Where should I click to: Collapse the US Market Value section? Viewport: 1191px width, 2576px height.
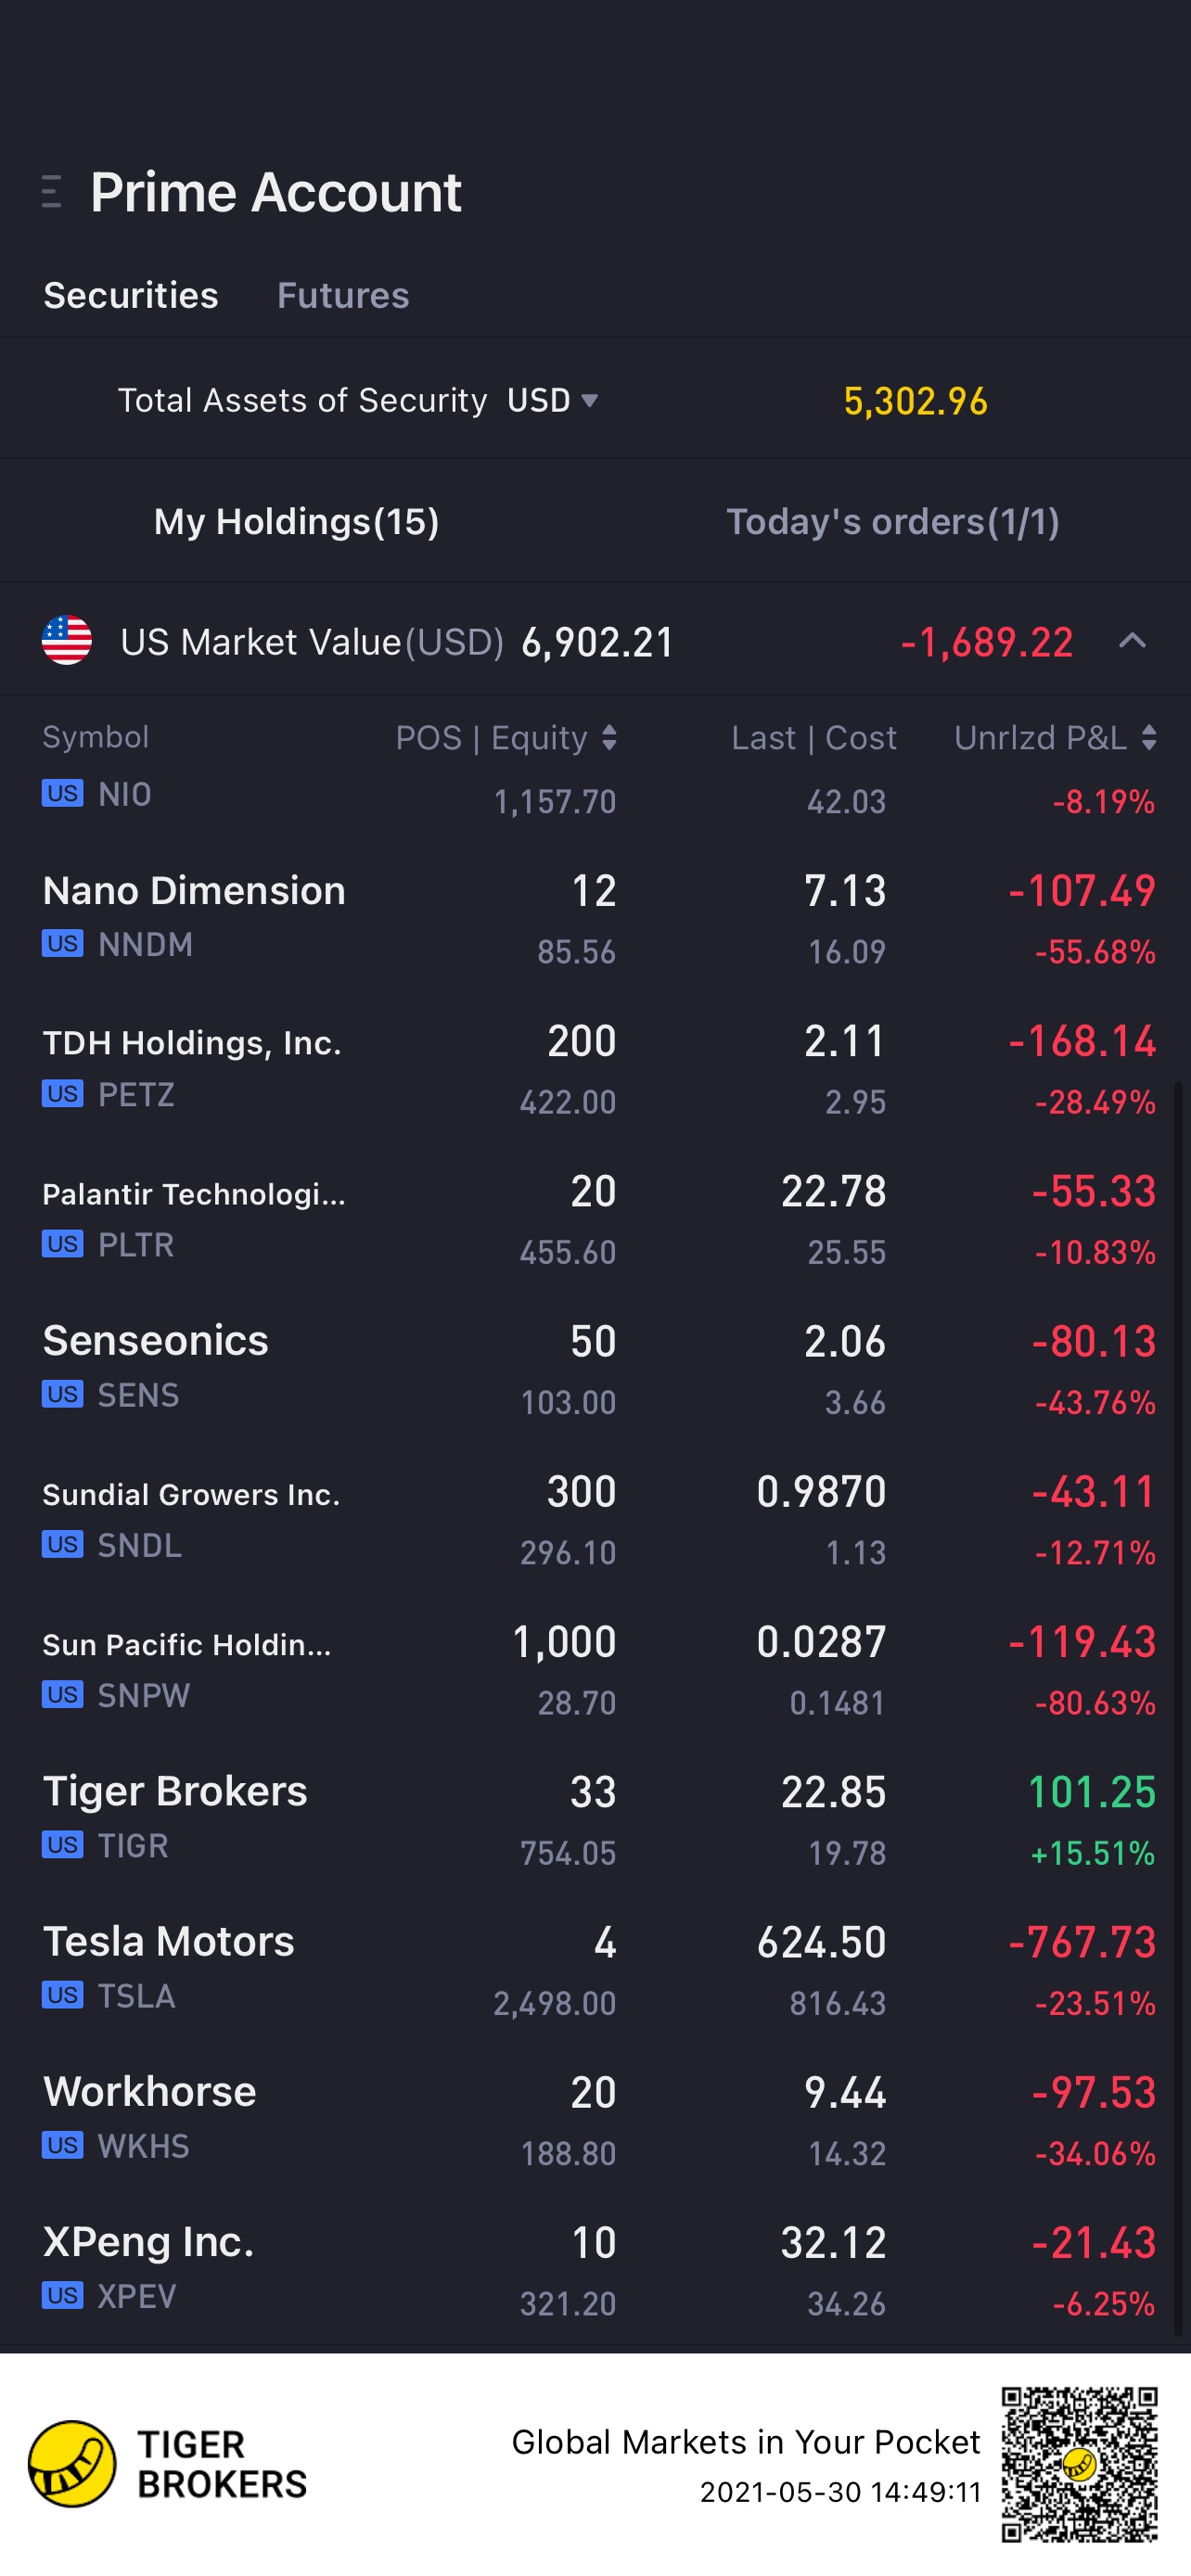tap(1132, 641)
